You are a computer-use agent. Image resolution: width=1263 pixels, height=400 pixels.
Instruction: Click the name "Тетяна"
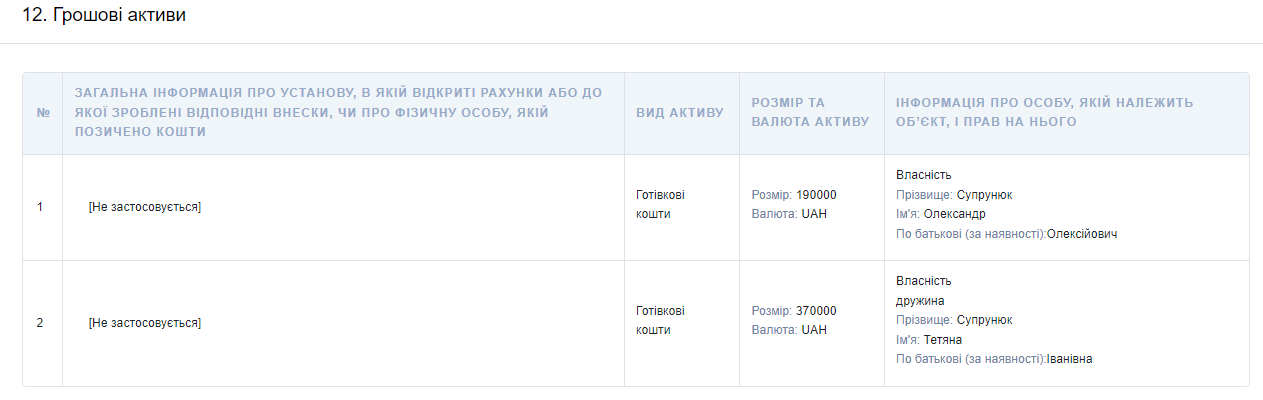coord(942,340)
